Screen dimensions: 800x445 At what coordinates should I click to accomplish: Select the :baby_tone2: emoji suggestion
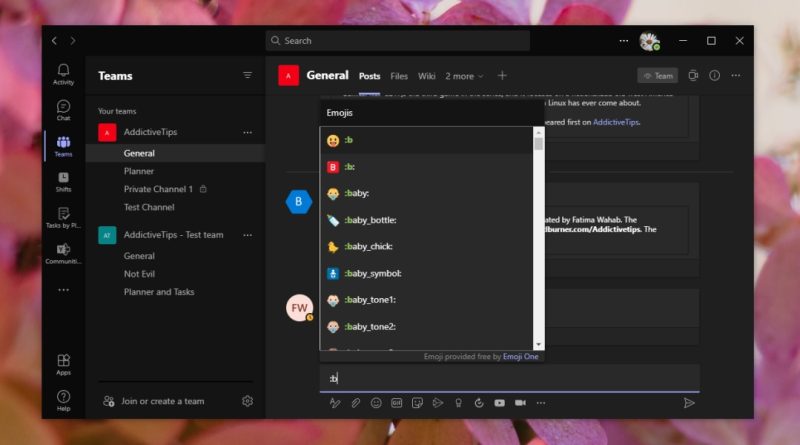(x=426, y=327)
